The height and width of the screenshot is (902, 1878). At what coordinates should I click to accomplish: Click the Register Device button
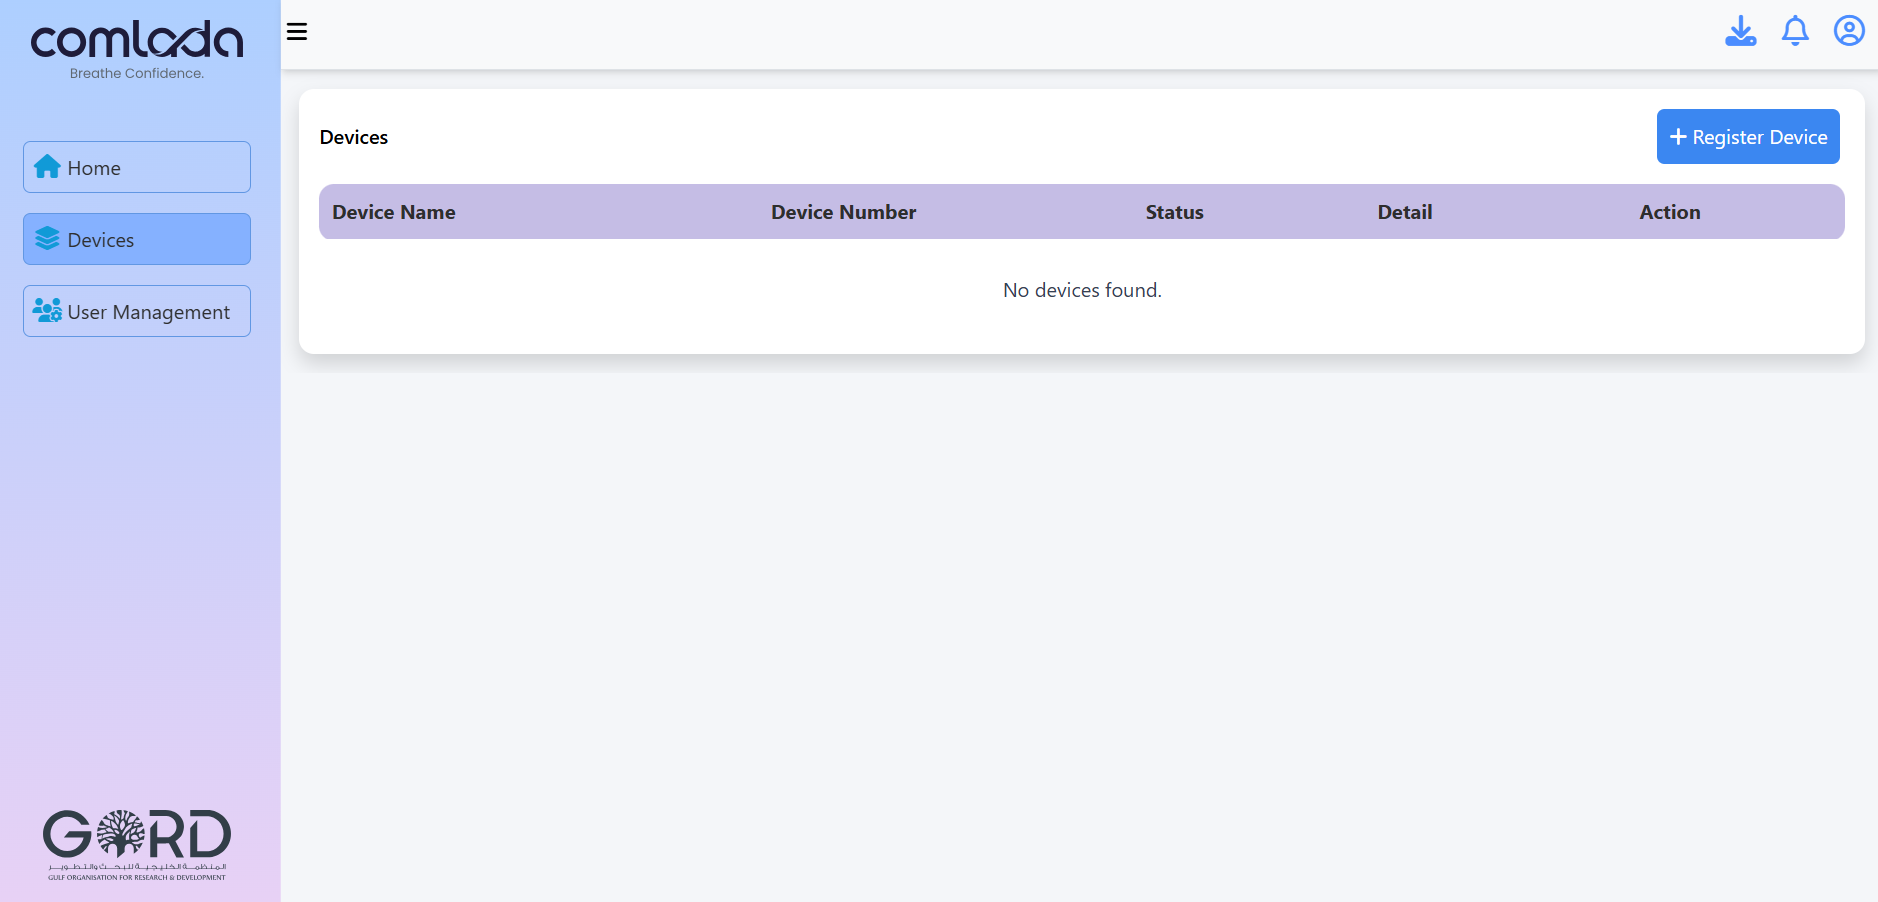pos(1746,136)
